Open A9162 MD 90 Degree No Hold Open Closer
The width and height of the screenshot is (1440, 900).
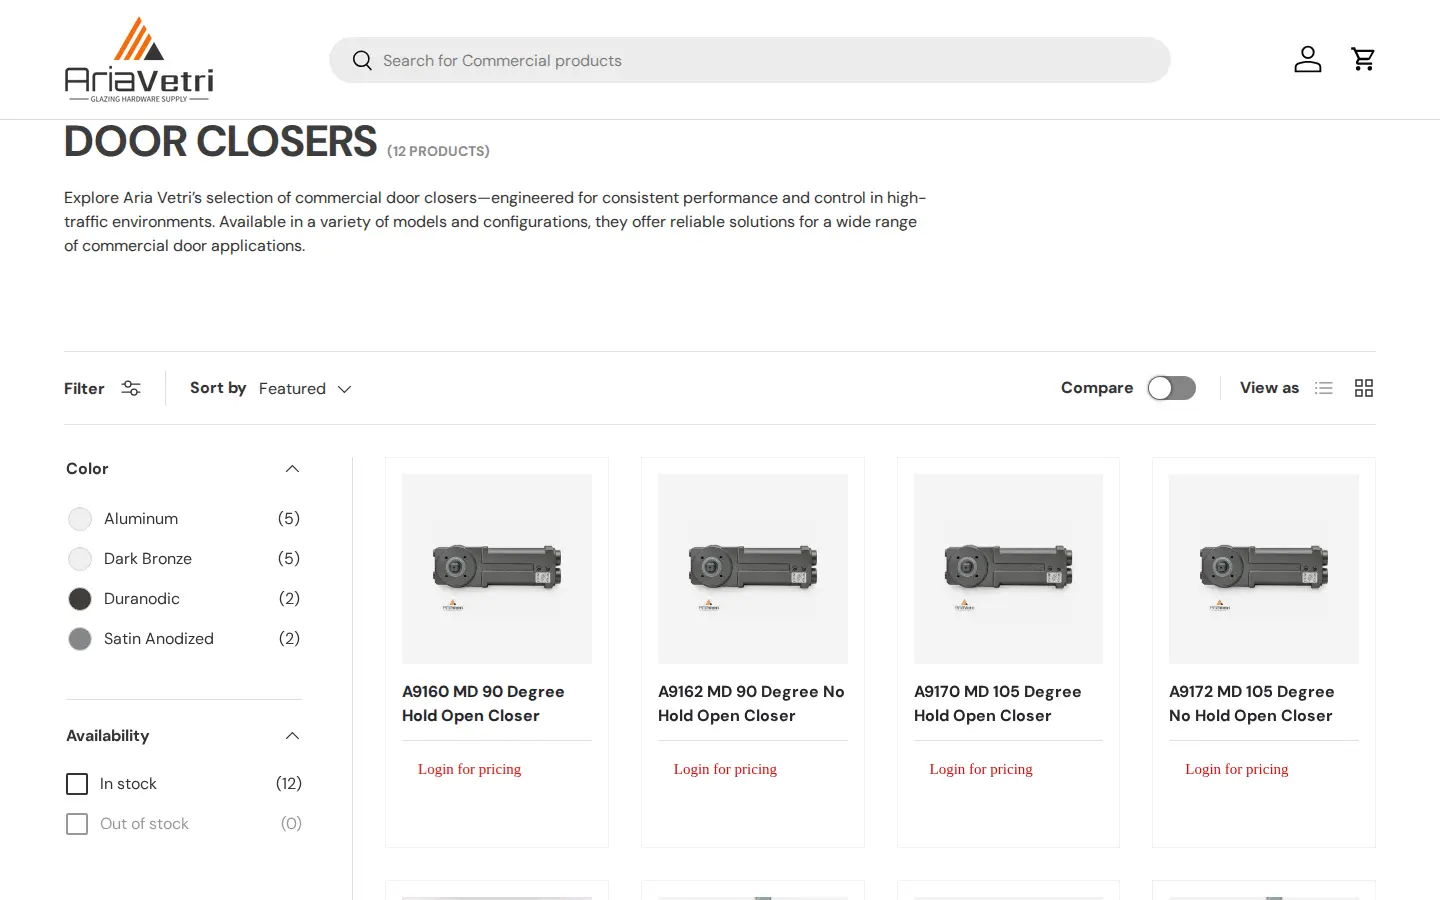point(751,704)
